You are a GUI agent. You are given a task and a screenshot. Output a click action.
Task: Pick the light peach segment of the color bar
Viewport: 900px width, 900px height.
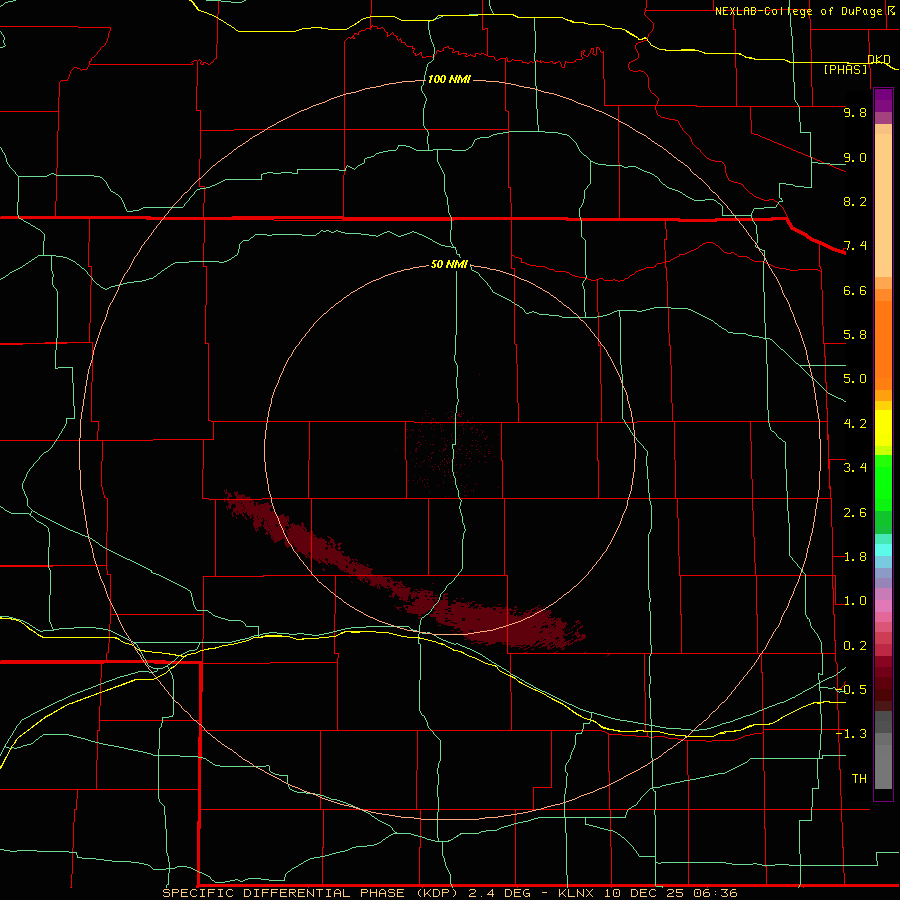click(x=883, y=205)
